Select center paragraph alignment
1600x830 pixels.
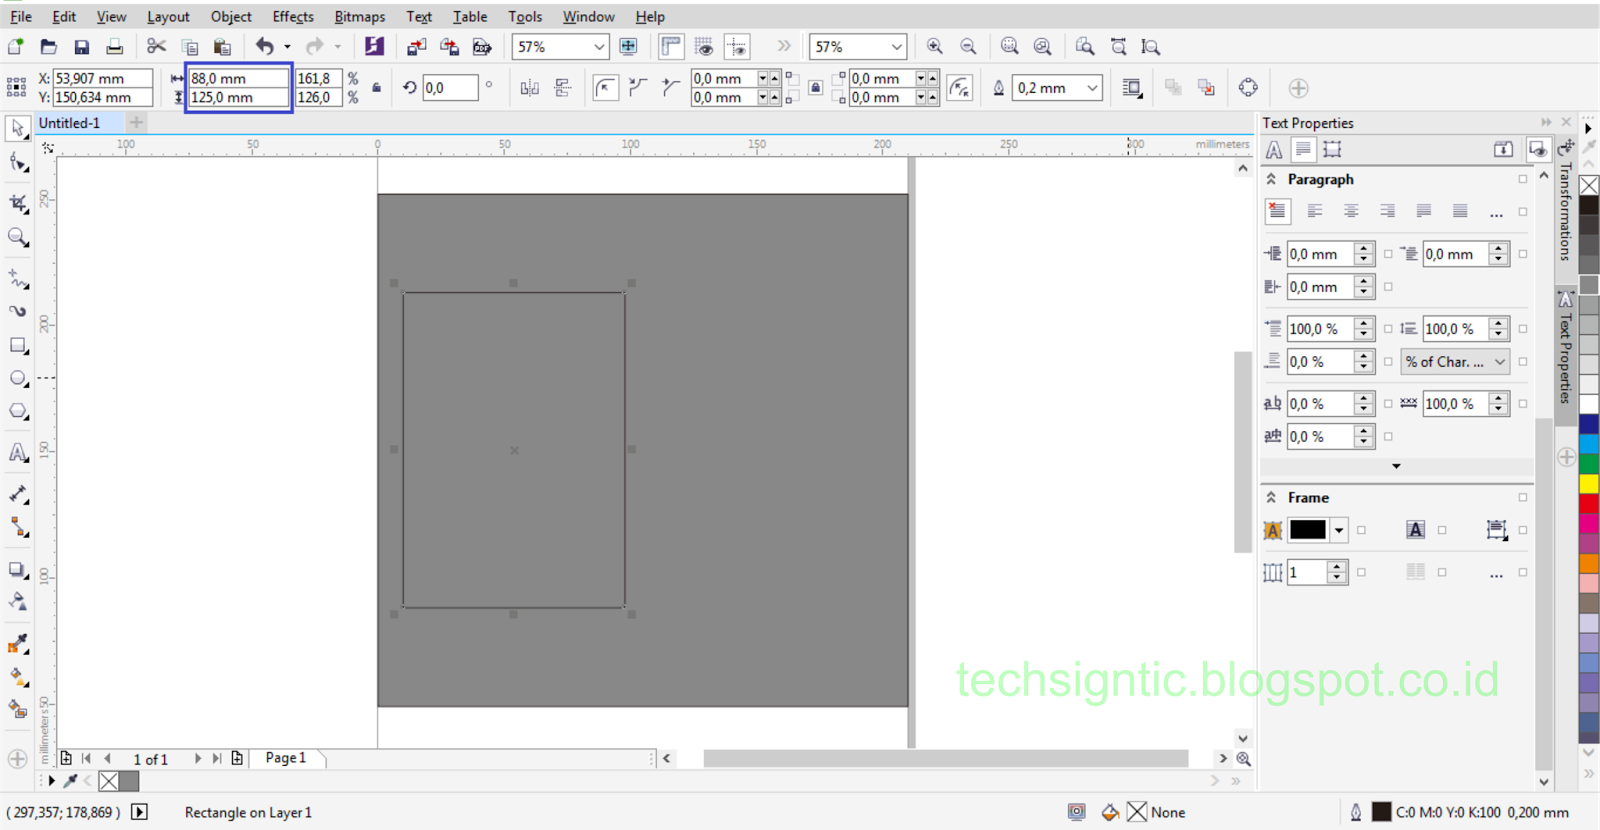pos(1351,211)
